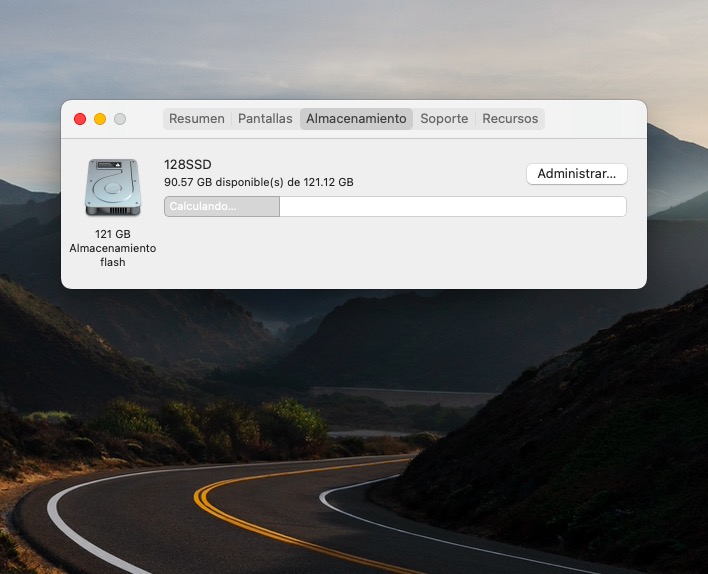Click the hard drive disk icon
The height and width of the screenshot is (574, 708).
(x=112, y=187)
